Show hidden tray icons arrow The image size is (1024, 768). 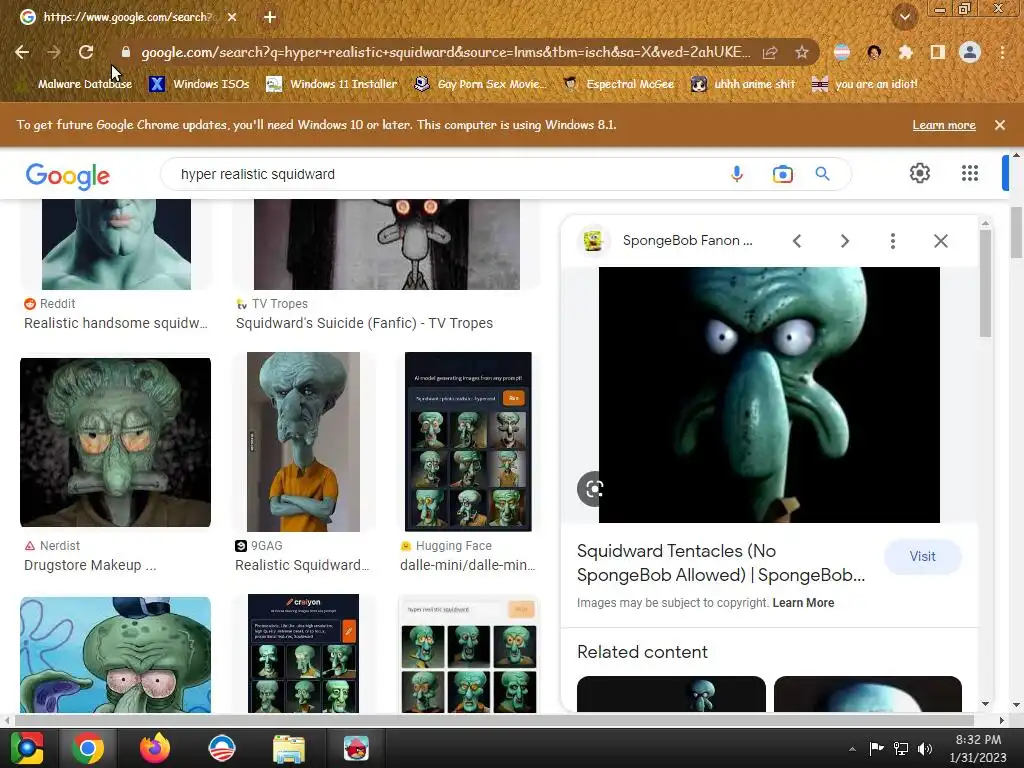852,749
